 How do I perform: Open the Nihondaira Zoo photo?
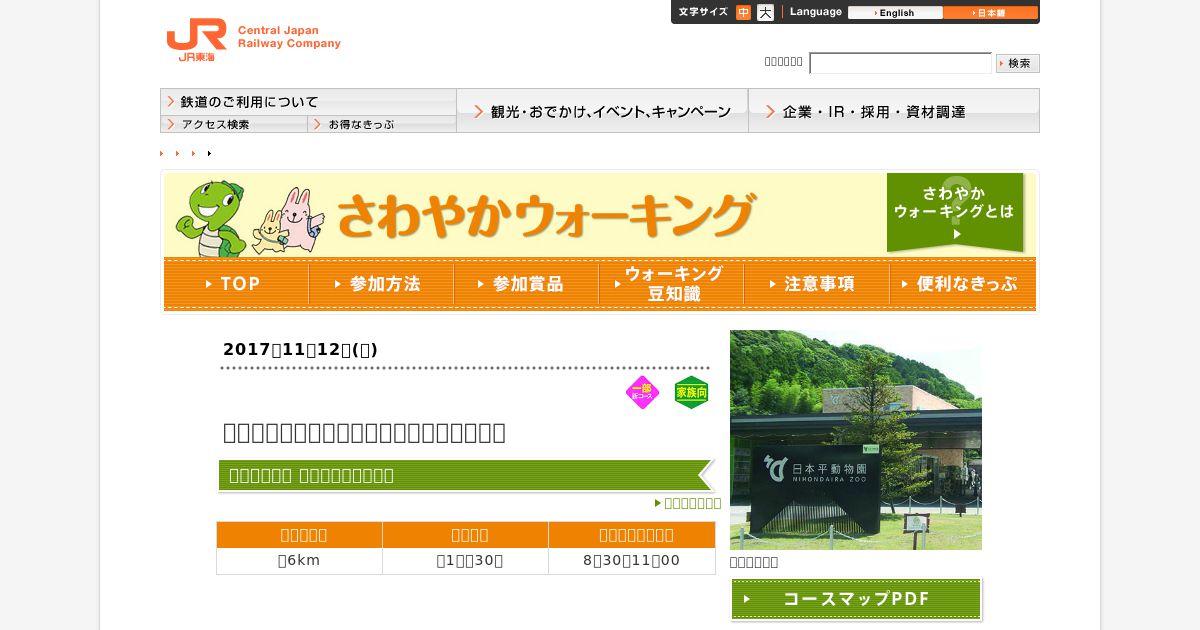pos(856,440)
